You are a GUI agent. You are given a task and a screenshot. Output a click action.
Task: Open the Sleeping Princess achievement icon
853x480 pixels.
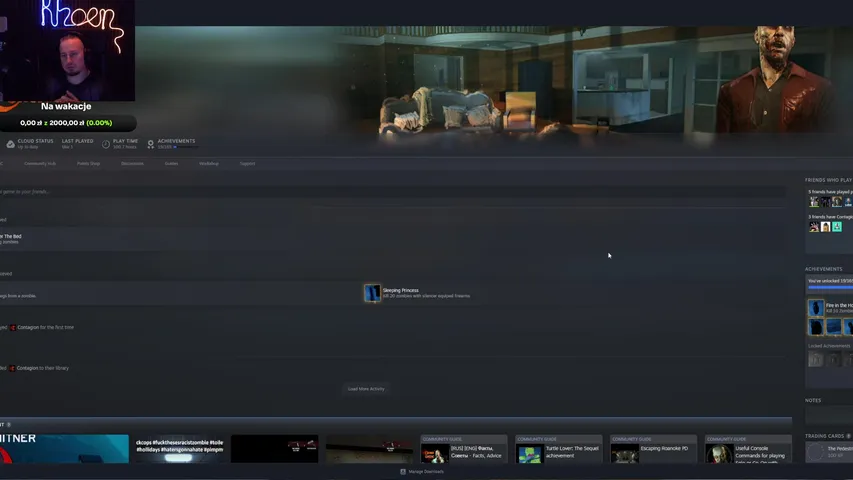pyautogui.click(x=373, y=293)
